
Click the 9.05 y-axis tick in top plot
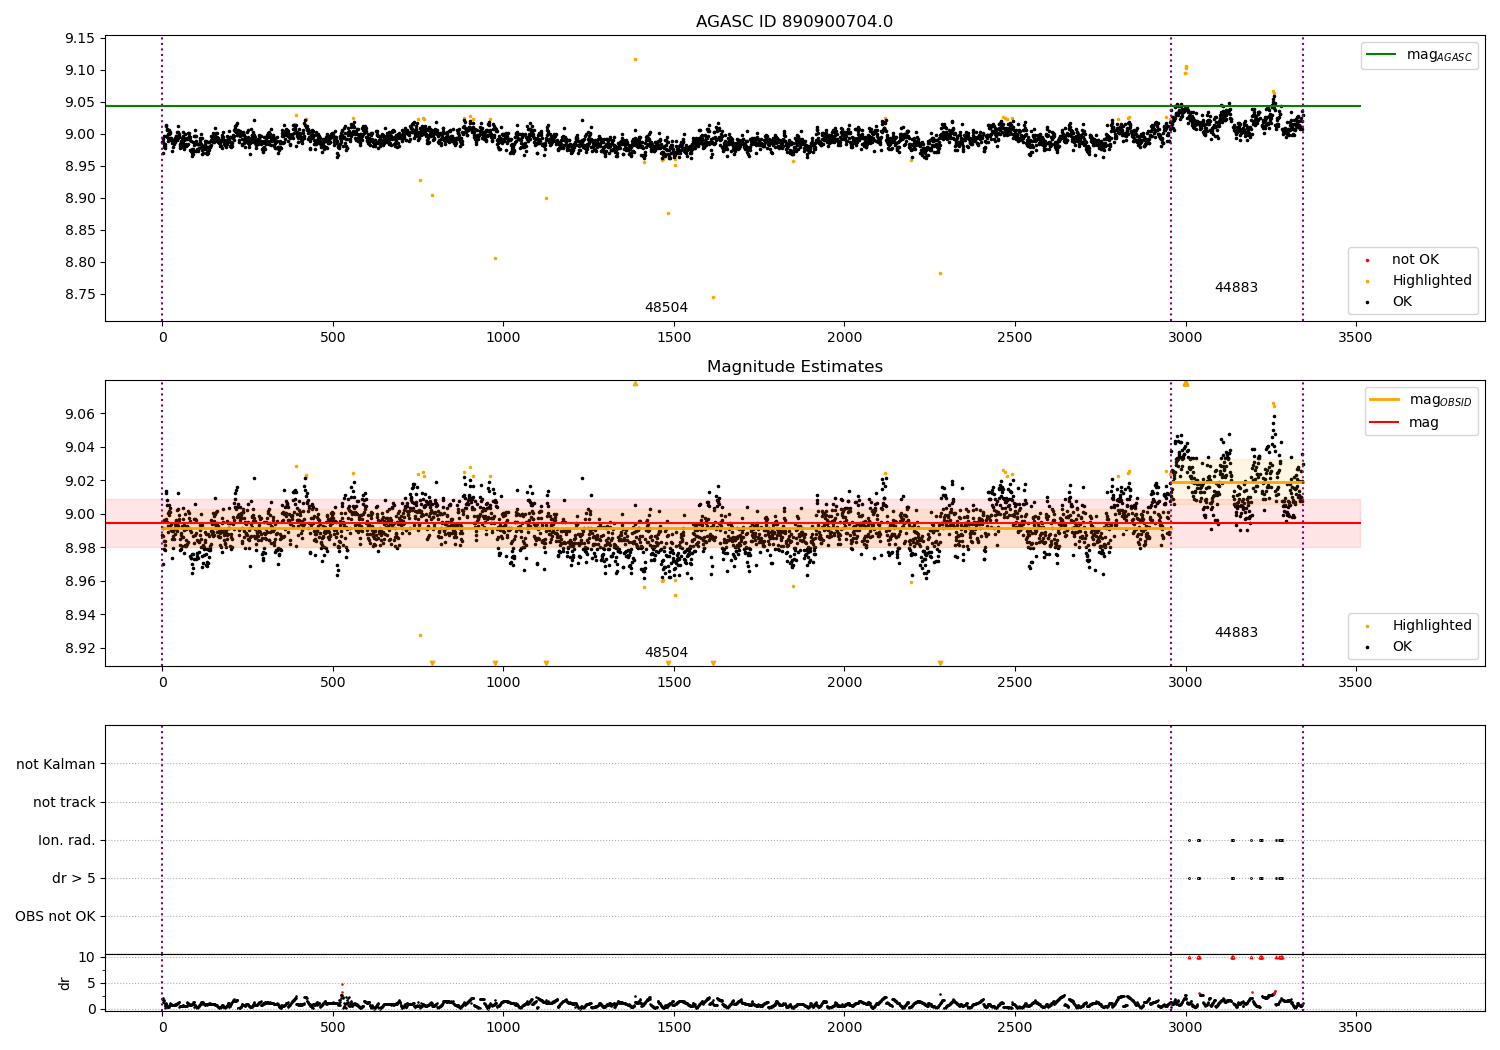[80, 103]
